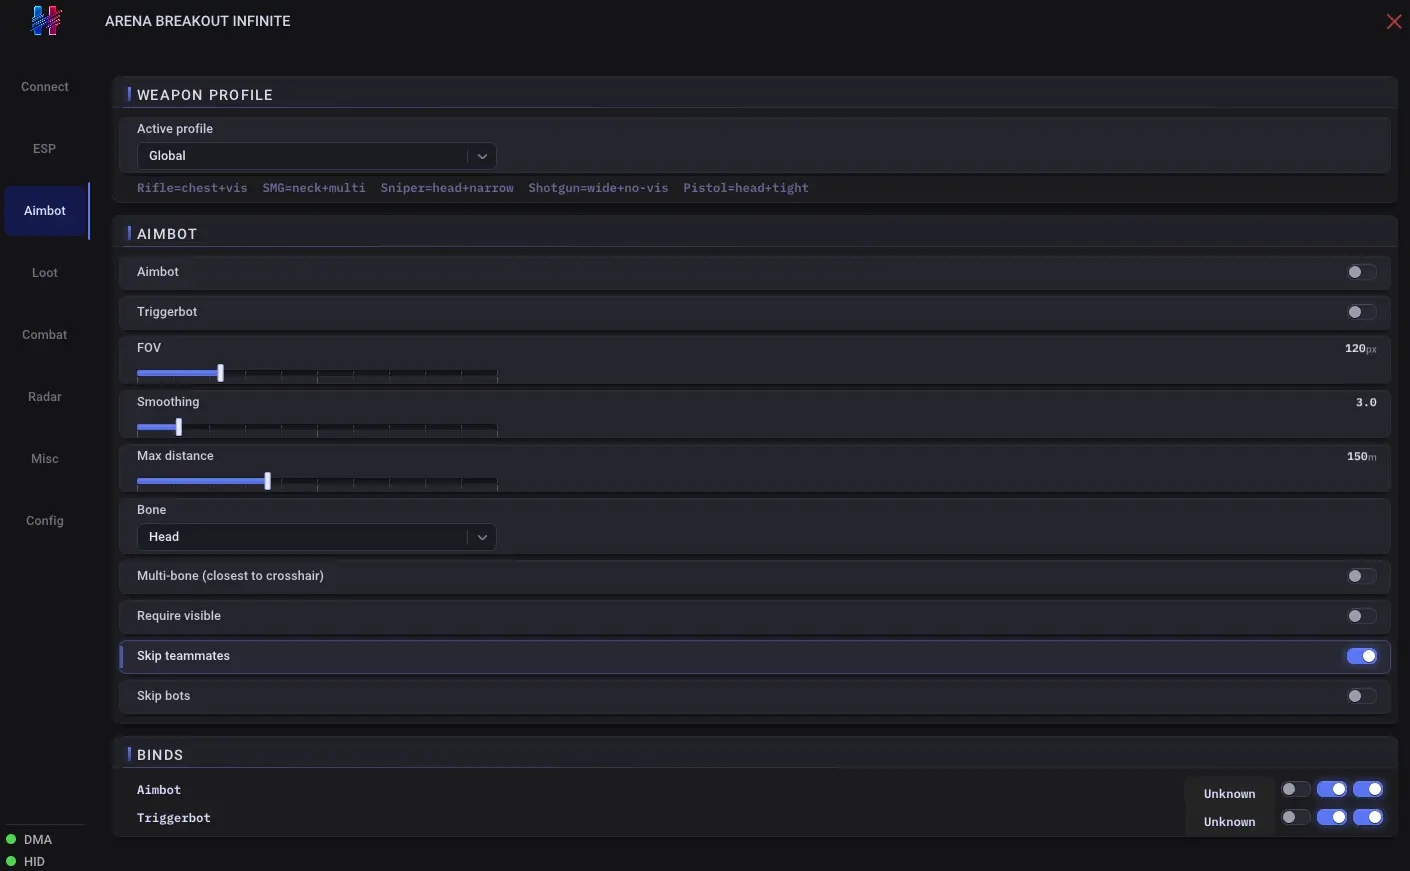Enable the off toggle in Triggerbot bind row
The image size is (1410, 871).
[x=1296, y=818]
